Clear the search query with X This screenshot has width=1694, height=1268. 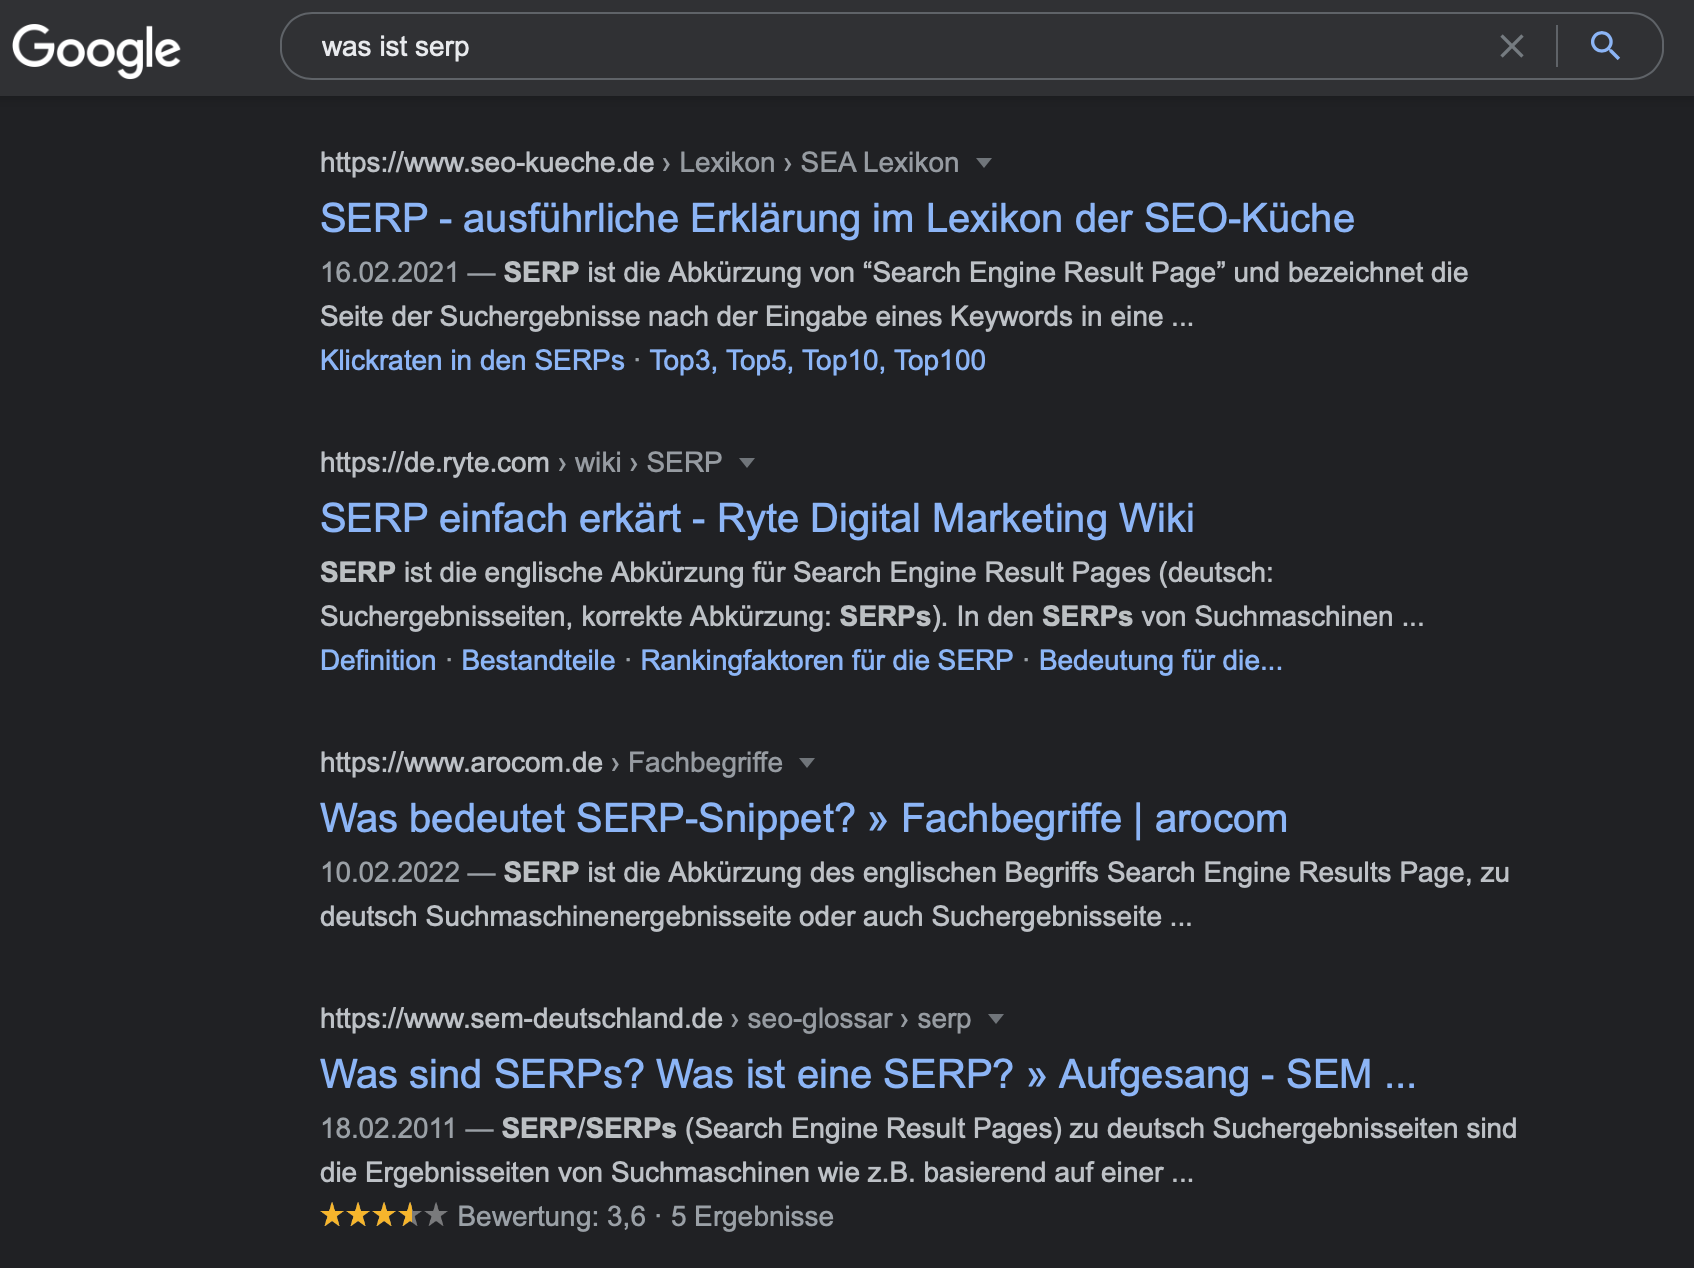click(x=1511, y=46)
